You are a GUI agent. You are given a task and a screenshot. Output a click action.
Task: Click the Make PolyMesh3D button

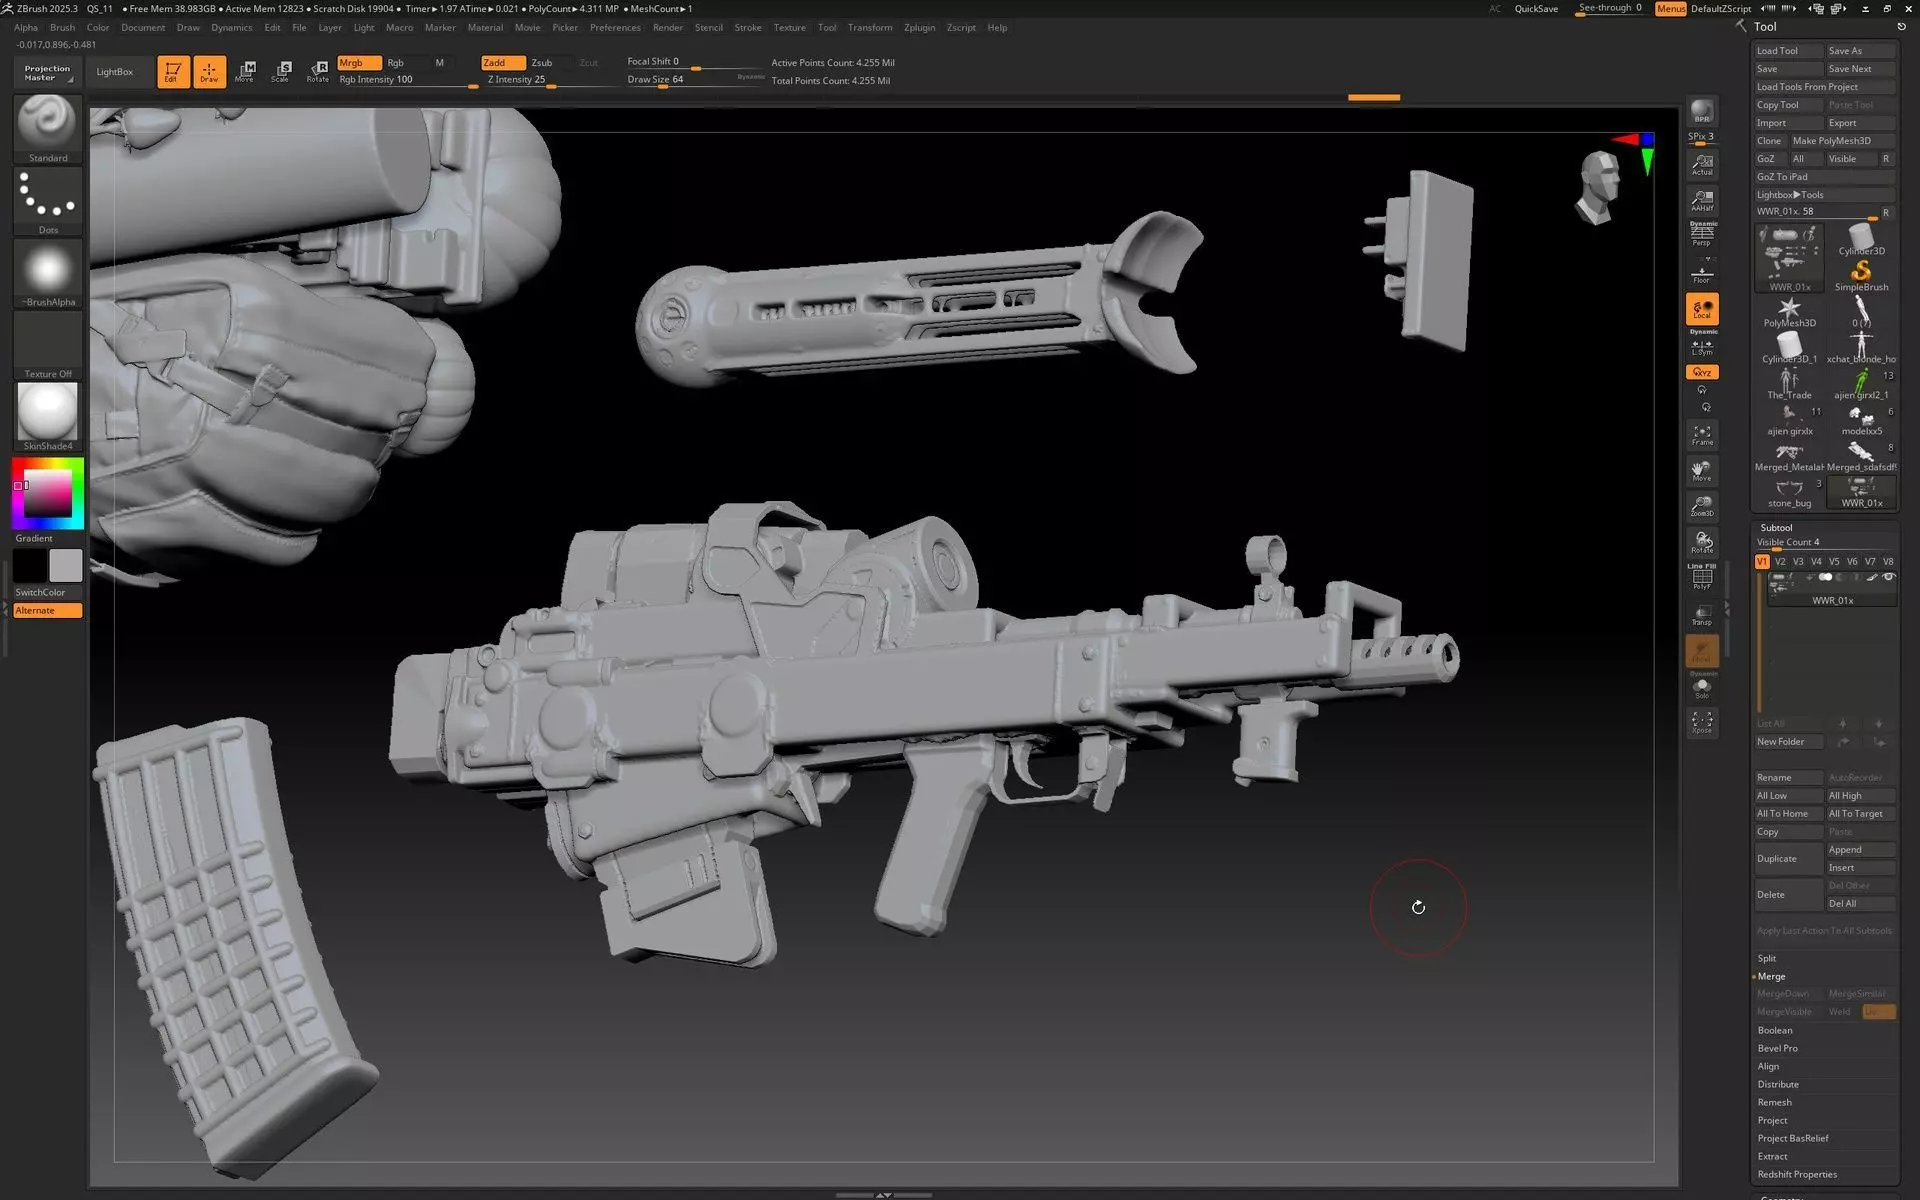click(x=1831, y=141)
